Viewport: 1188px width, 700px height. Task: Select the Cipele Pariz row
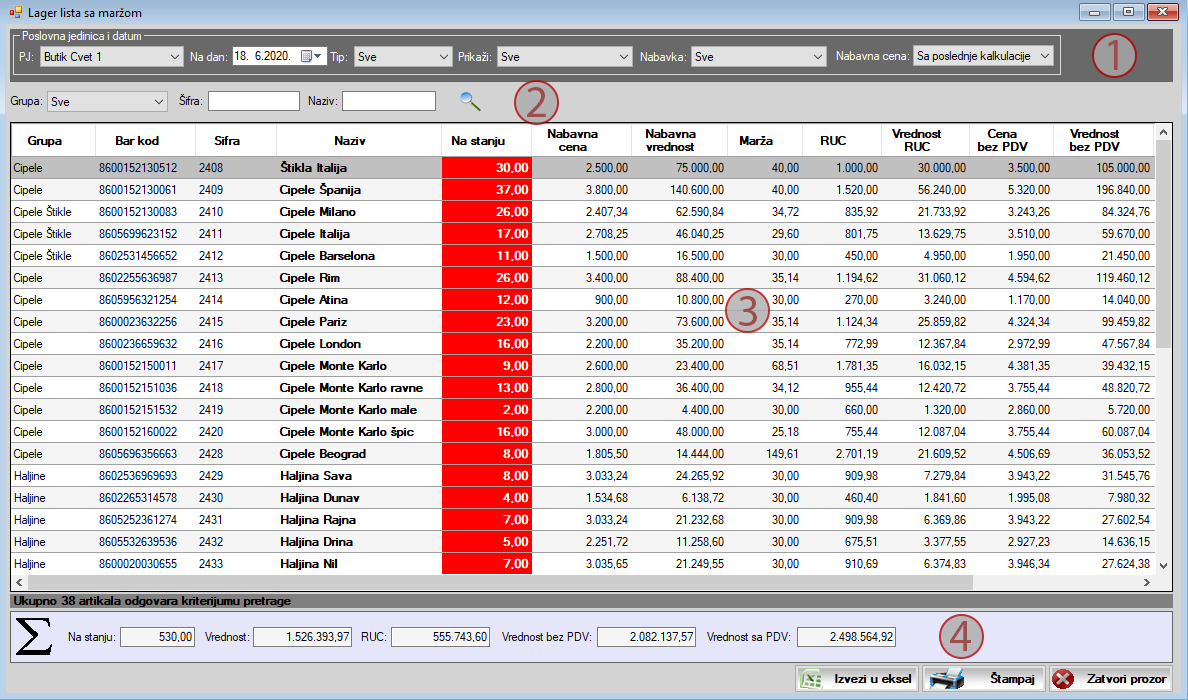[x=583, y=321]
